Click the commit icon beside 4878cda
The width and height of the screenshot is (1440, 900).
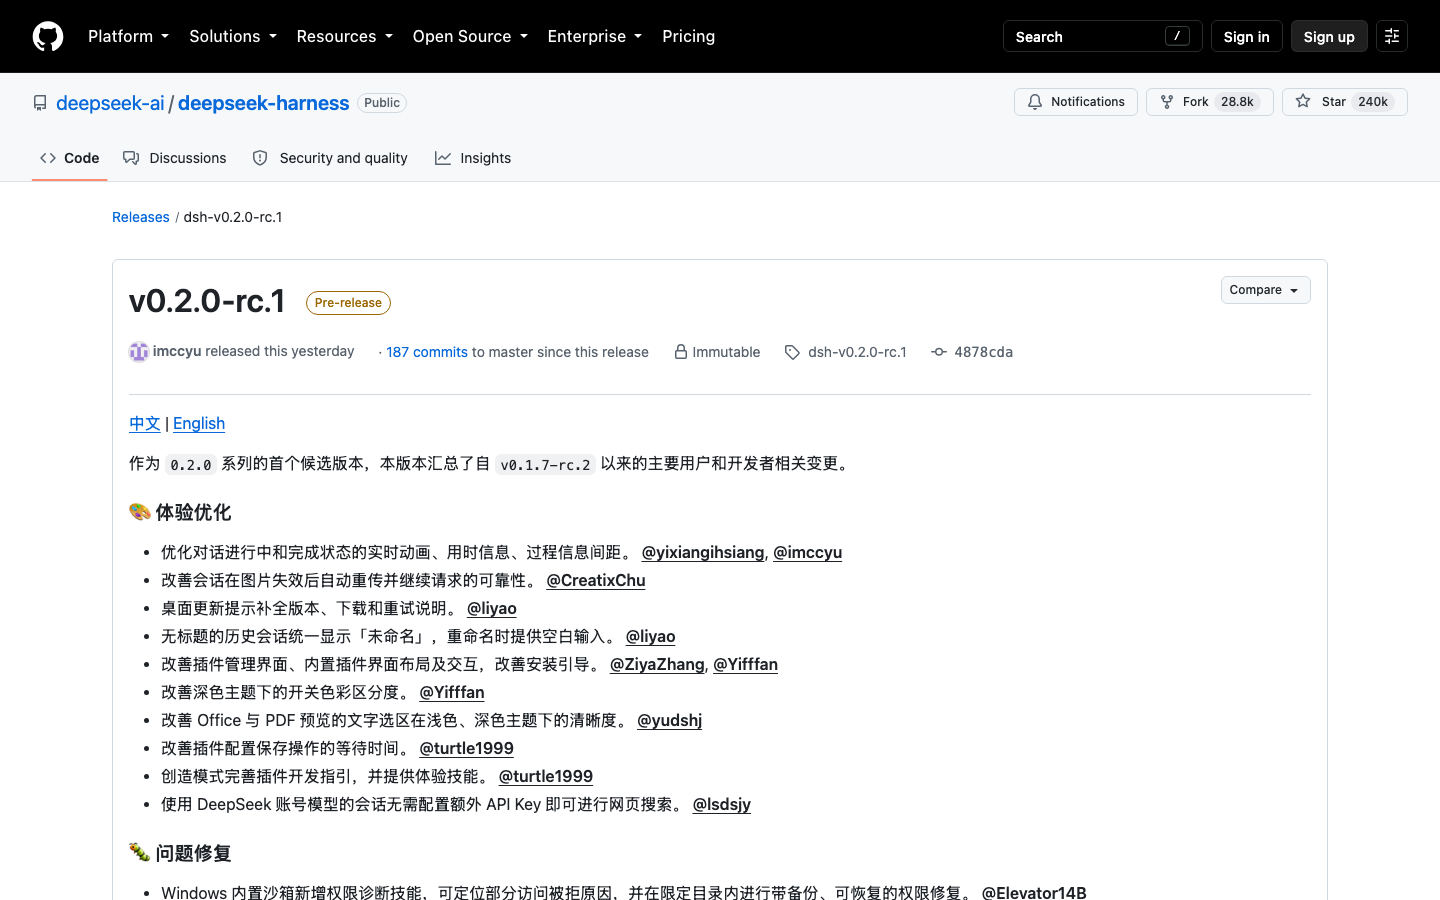pos(939,352)
